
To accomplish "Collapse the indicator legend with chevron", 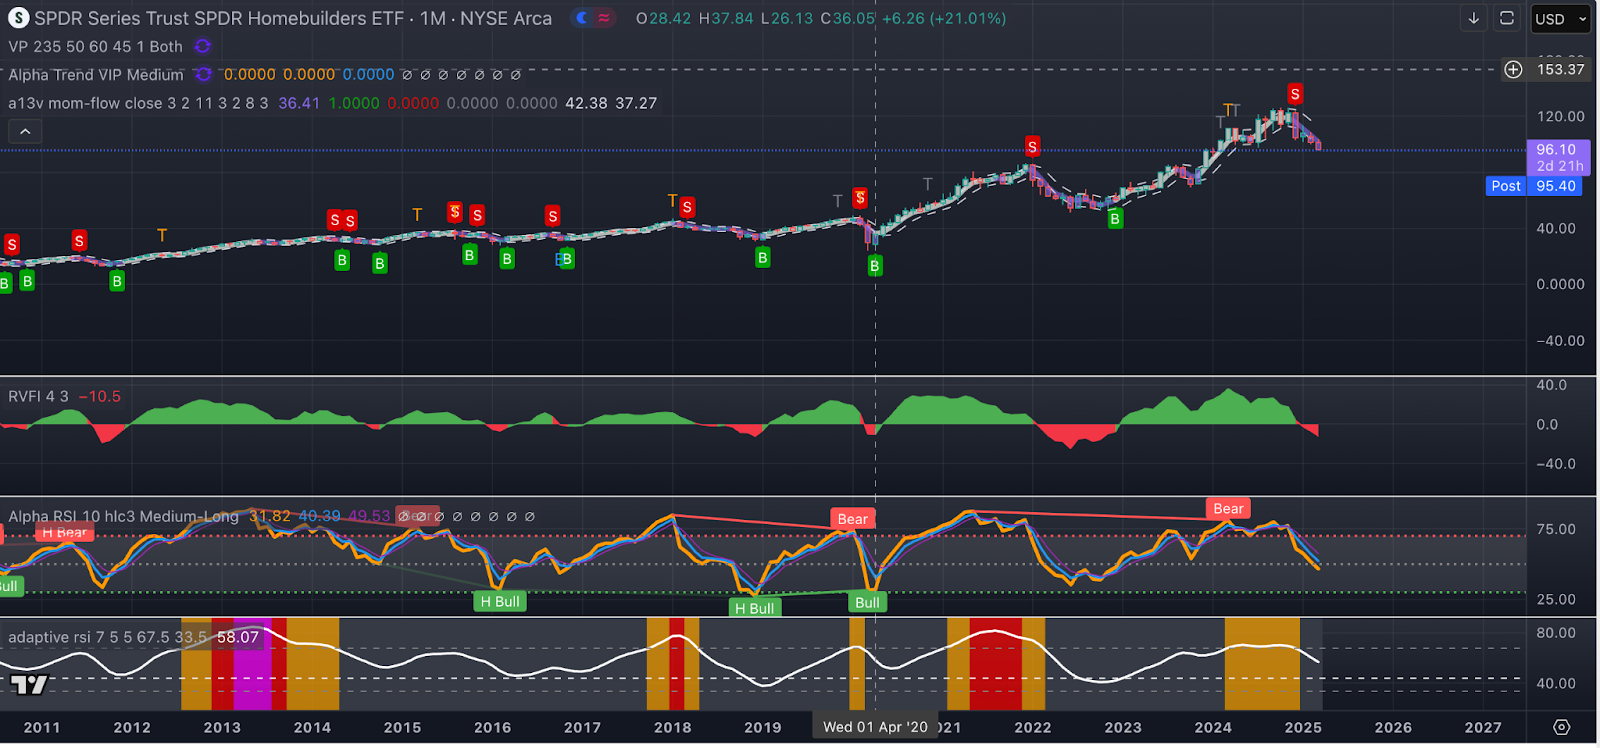I will click(25, 131).
